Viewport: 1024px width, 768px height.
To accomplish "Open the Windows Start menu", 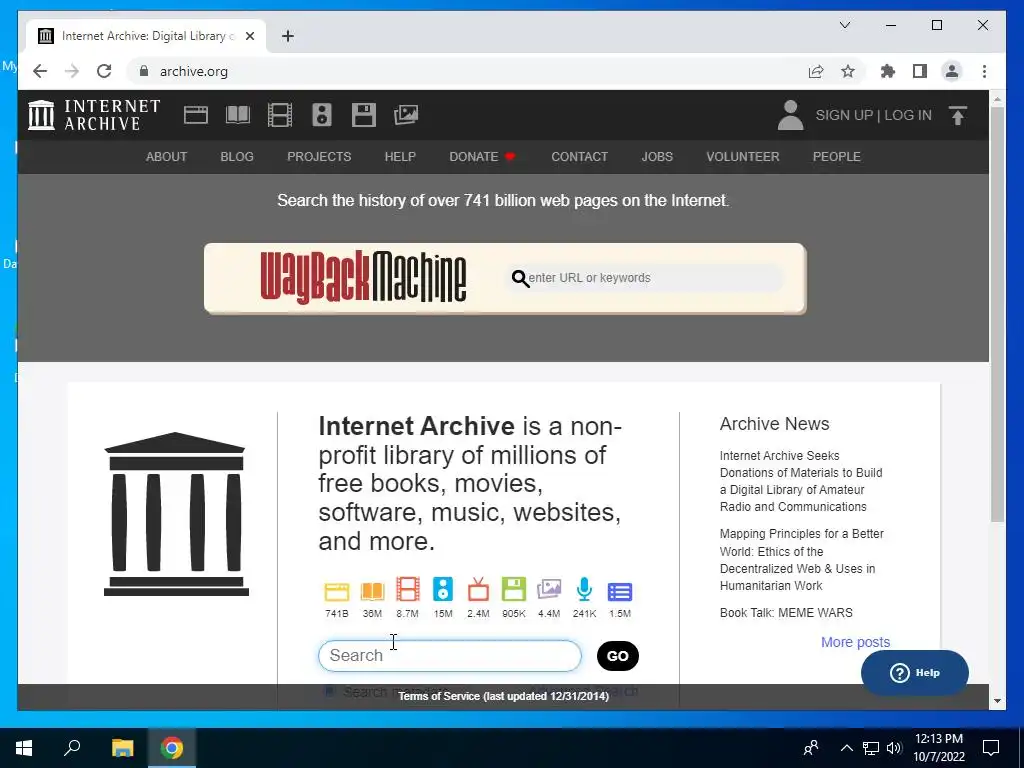I will click(x=24, y=748).
